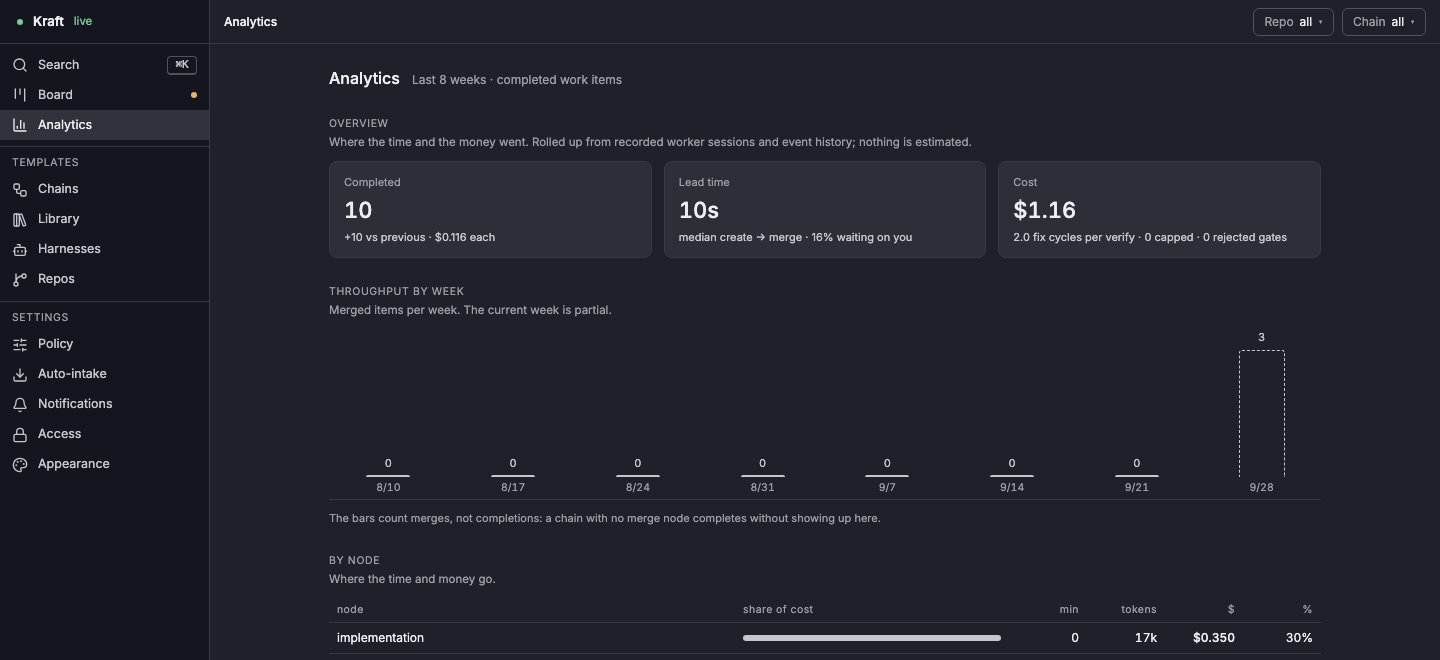This screenshot has width=1440, height=660.
Task: Click the Library books icon
Action: point(20,219)
